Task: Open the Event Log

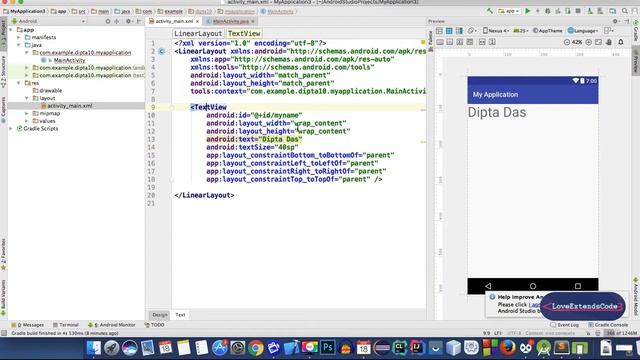Action: coord(565,325)
